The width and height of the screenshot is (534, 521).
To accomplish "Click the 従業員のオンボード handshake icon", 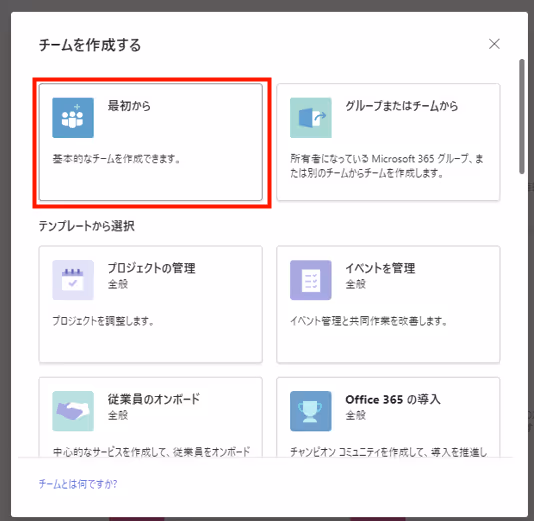I will pos(73,411).
